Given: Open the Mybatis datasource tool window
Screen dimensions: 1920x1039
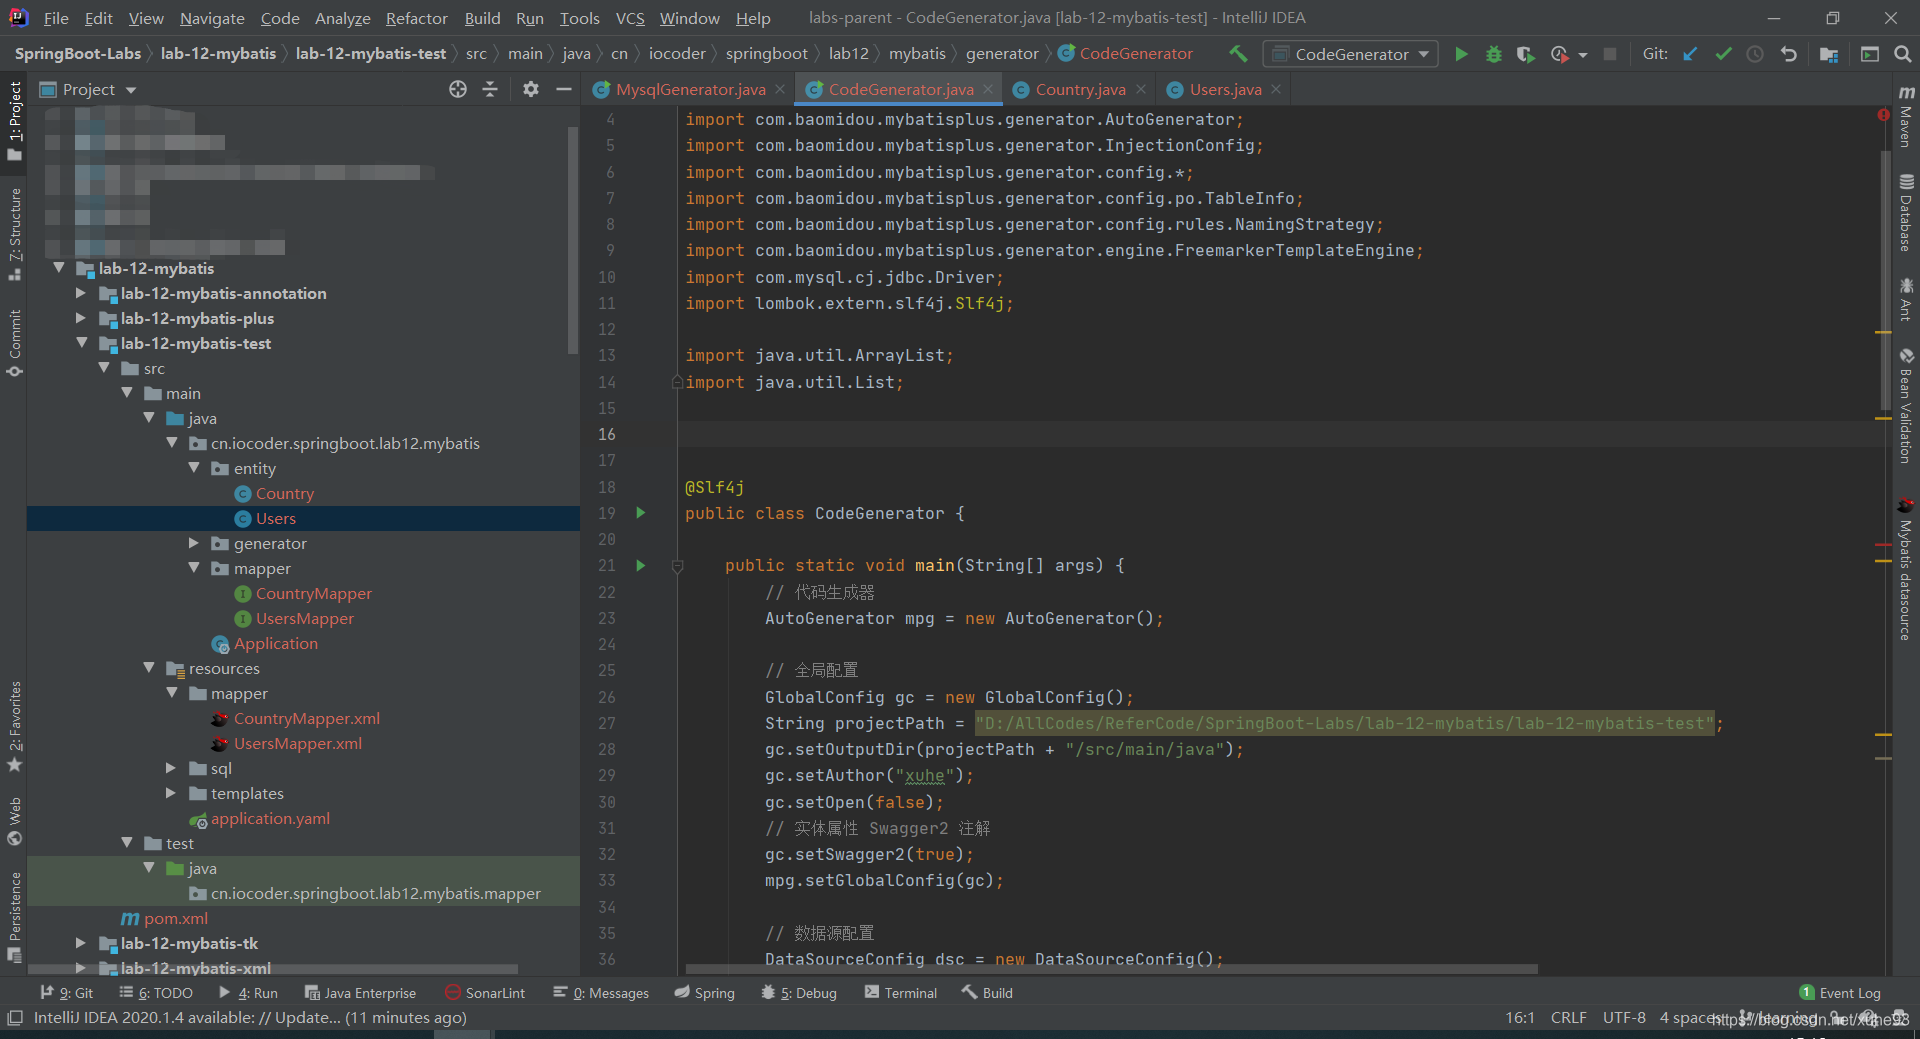Looking at the screenshot, I should pyautogui.click(x=1906, y=568).
